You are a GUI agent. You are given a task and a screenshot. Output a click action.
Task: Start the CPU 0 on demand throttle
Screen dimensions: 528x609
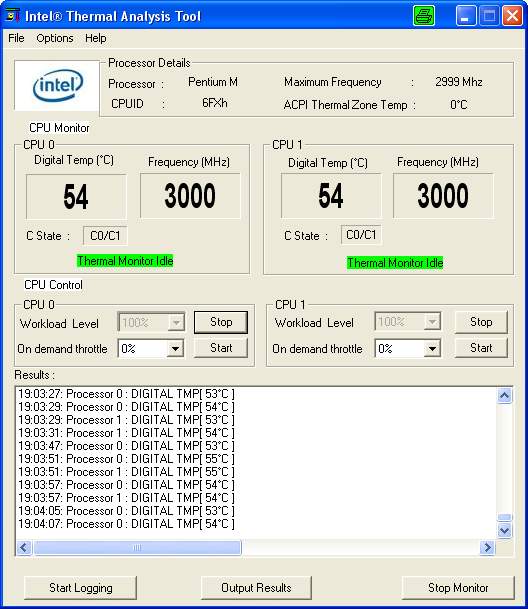coord(221,348)
